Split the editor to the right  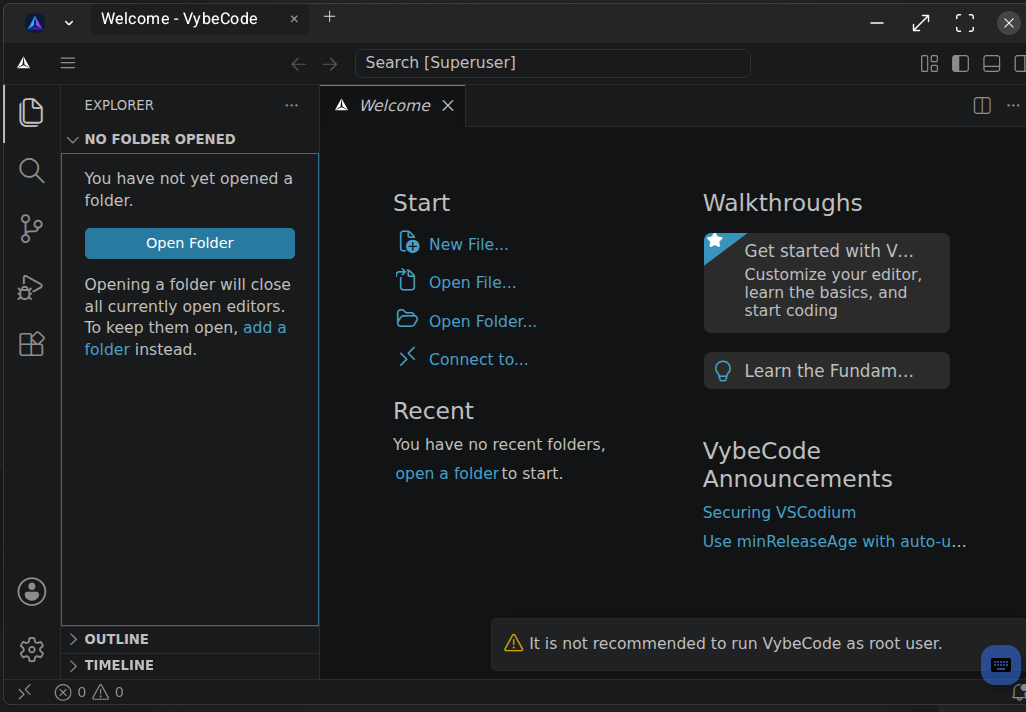click(982, 105)
